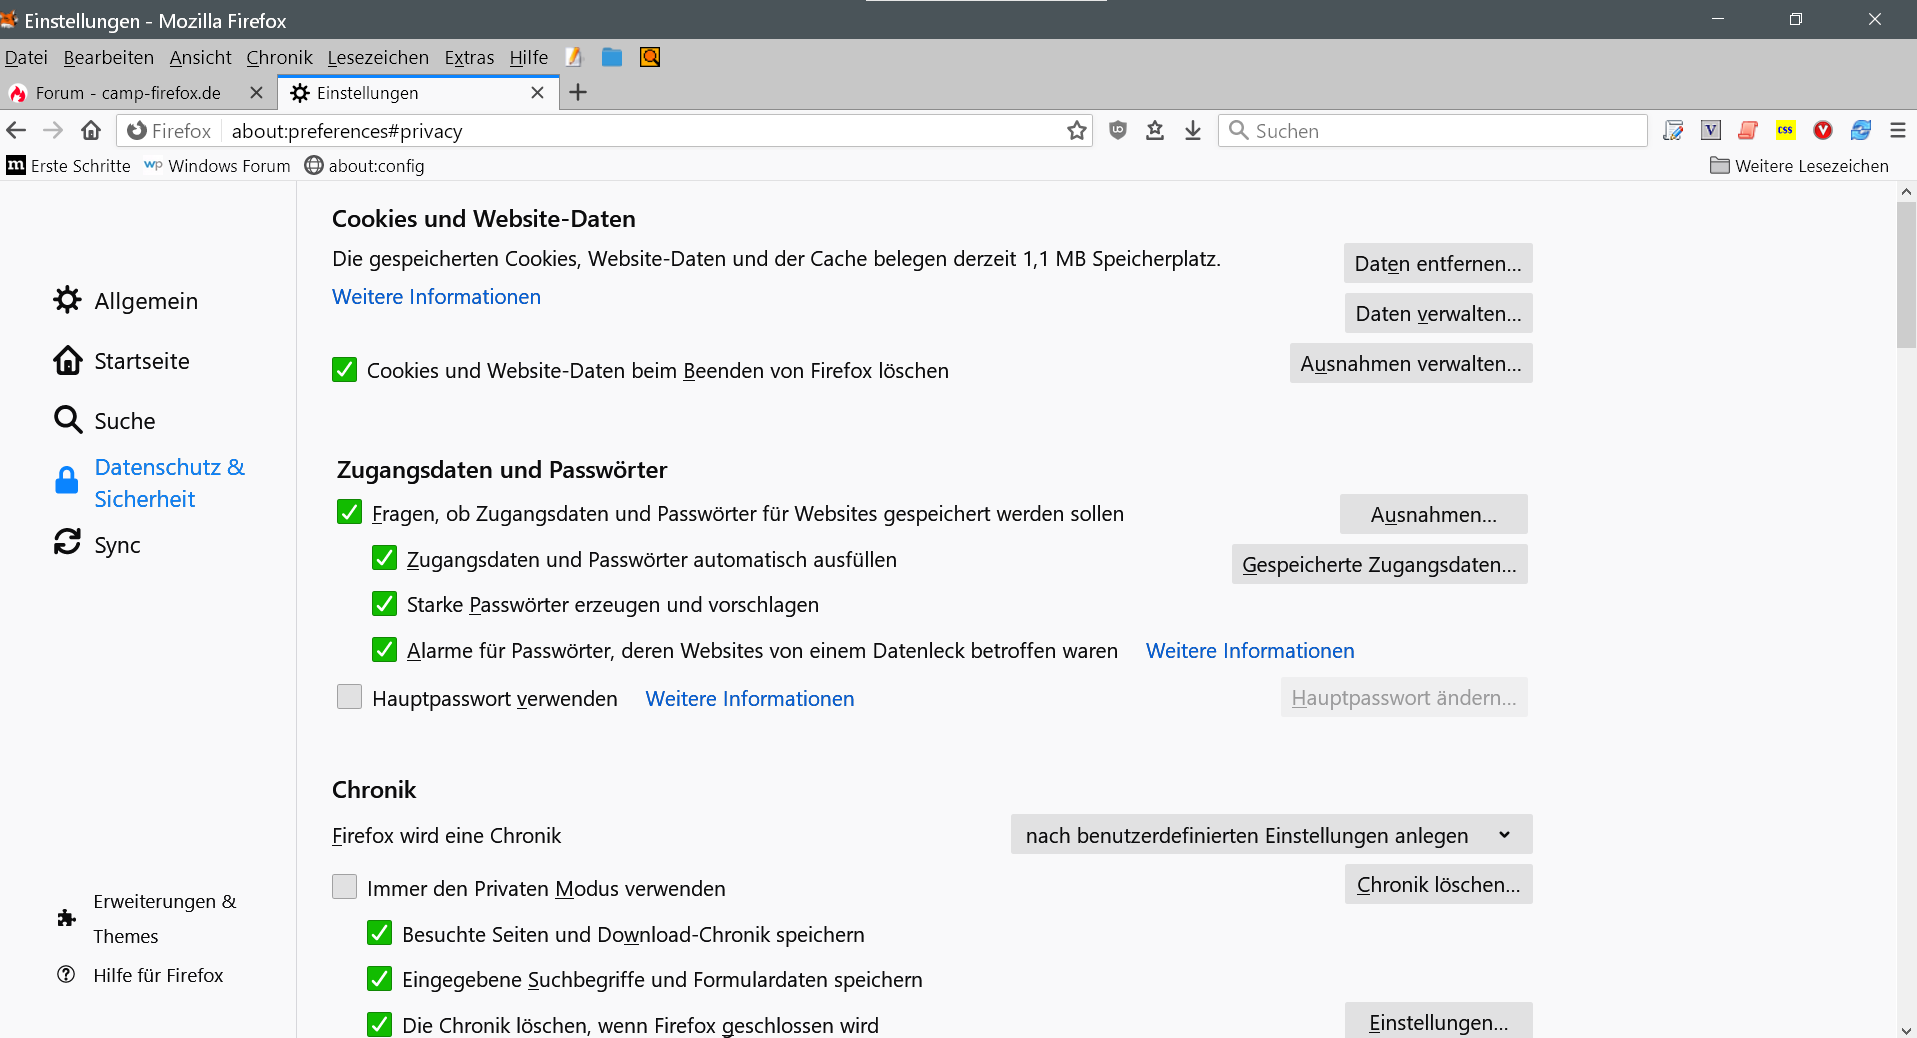Click the Daten entfernen... button
1917x1038 pixels.
click(1437, 264)
